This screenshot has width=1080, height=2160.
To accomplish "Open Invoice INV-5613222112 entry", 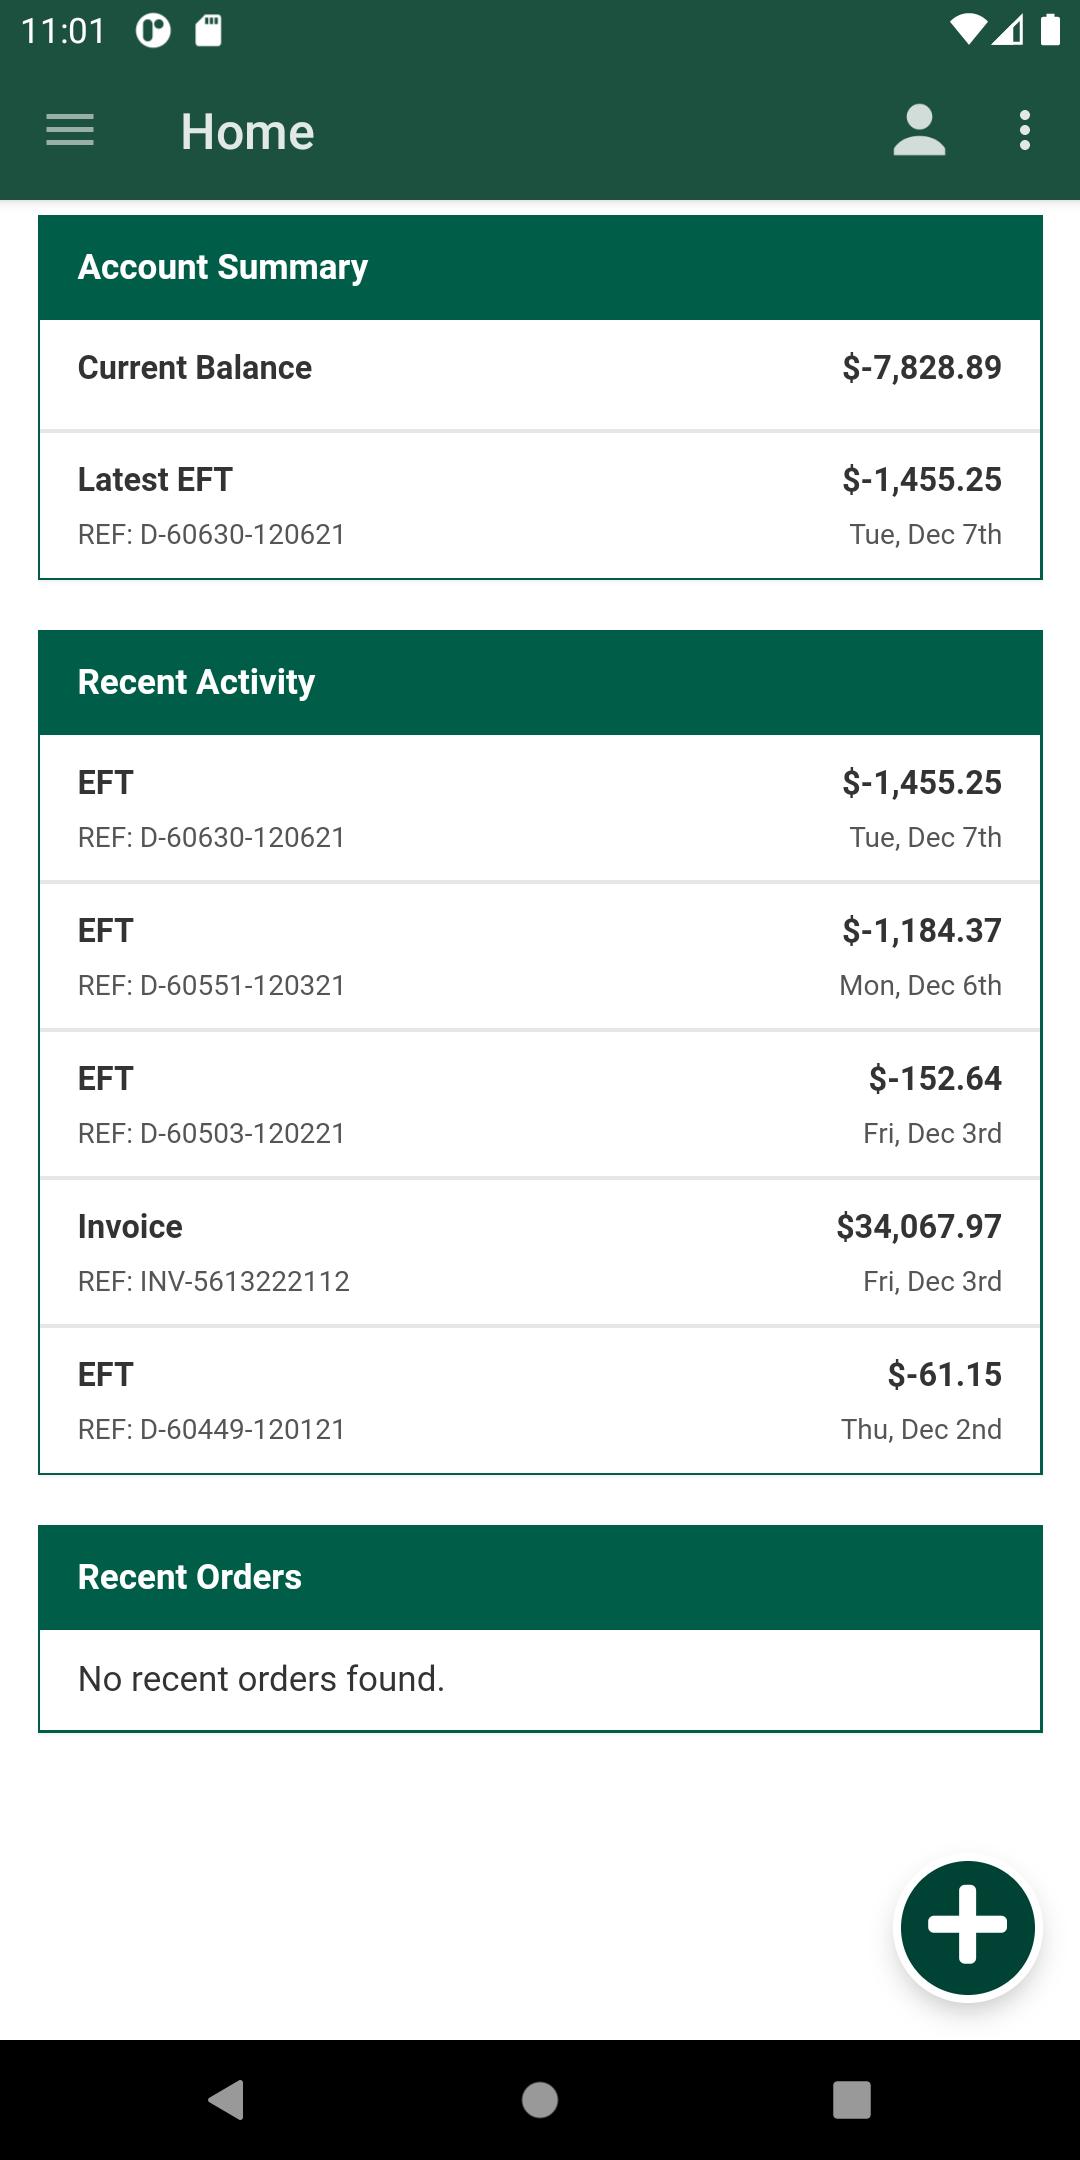I will click(540, 1252).
